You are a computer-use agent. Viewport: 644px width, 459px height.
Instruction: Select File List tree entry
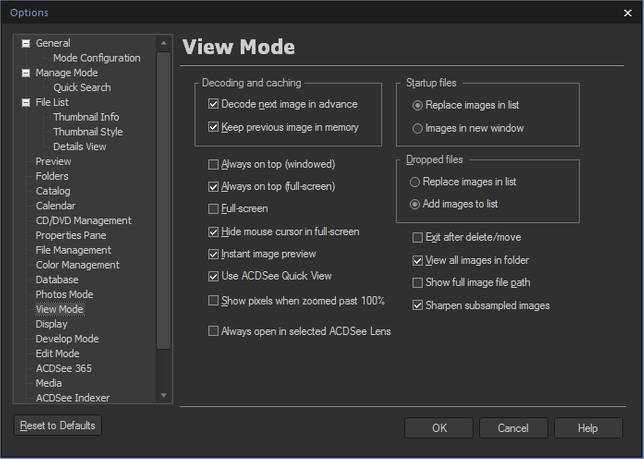click(x=52, y=102)
